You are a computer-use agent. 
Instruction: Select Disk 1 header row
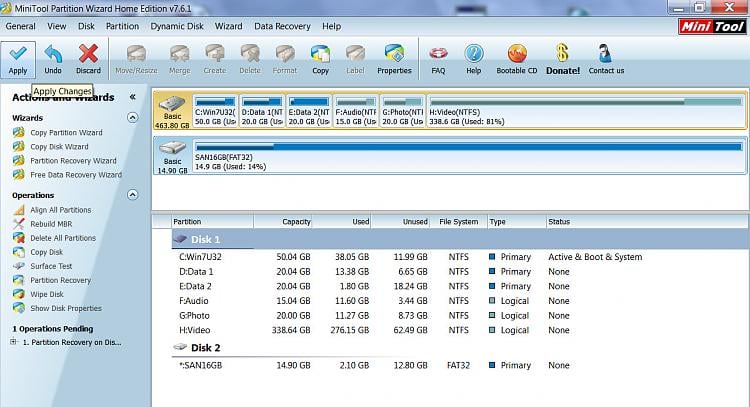click(x=460, y=239)
